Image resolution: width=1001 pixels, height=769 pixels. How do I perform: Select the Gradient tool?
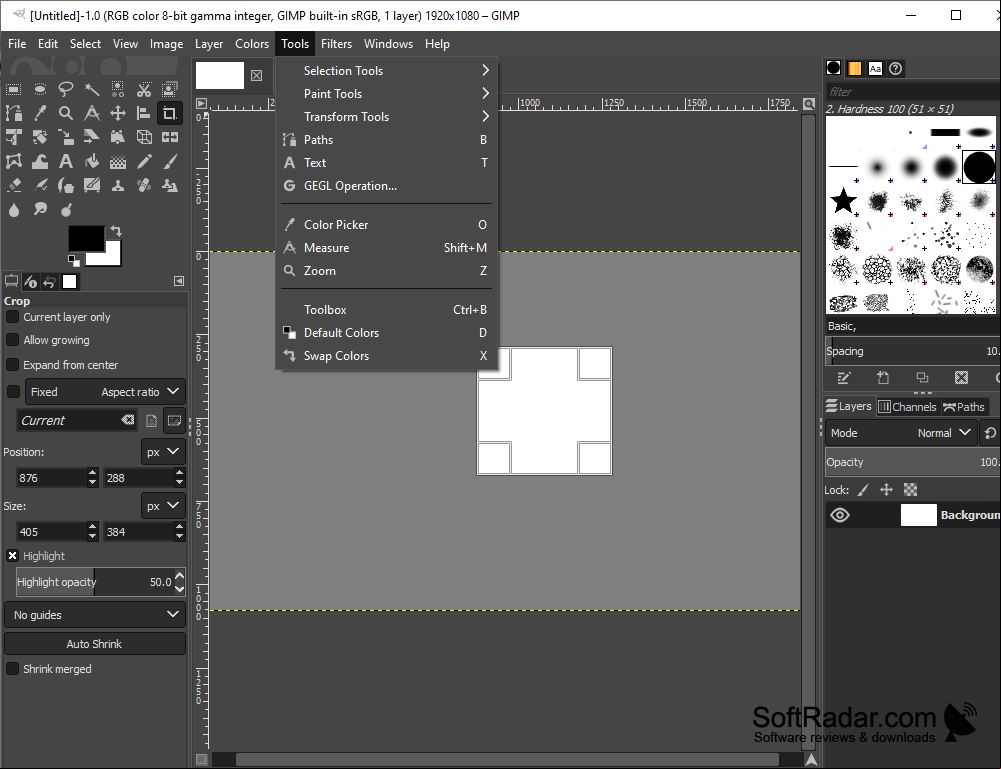117,161
